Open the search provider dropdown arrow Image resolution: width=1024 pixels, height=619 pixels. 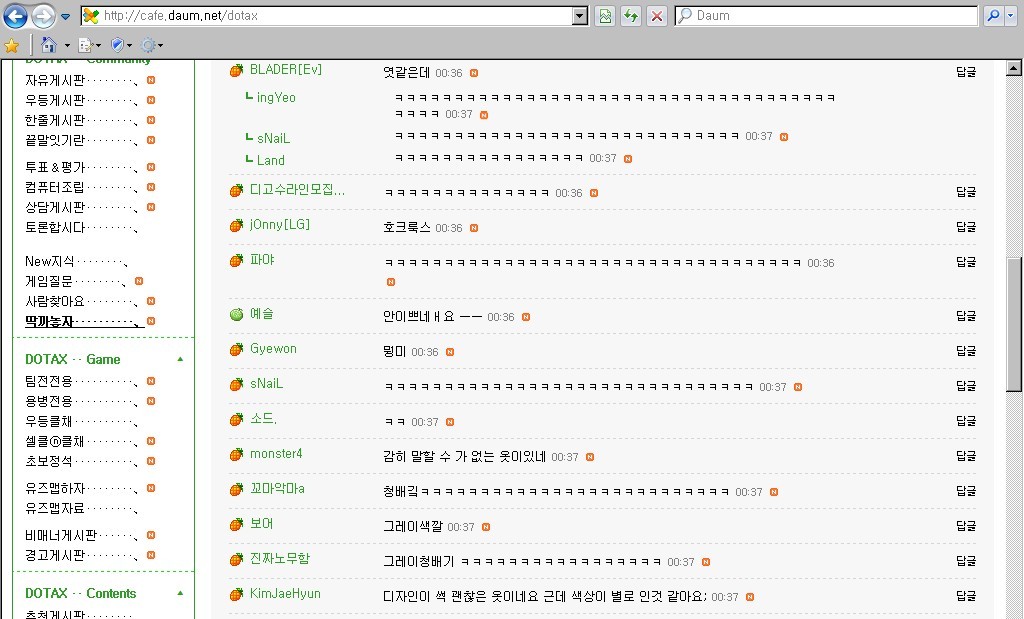click(1012, 16)
